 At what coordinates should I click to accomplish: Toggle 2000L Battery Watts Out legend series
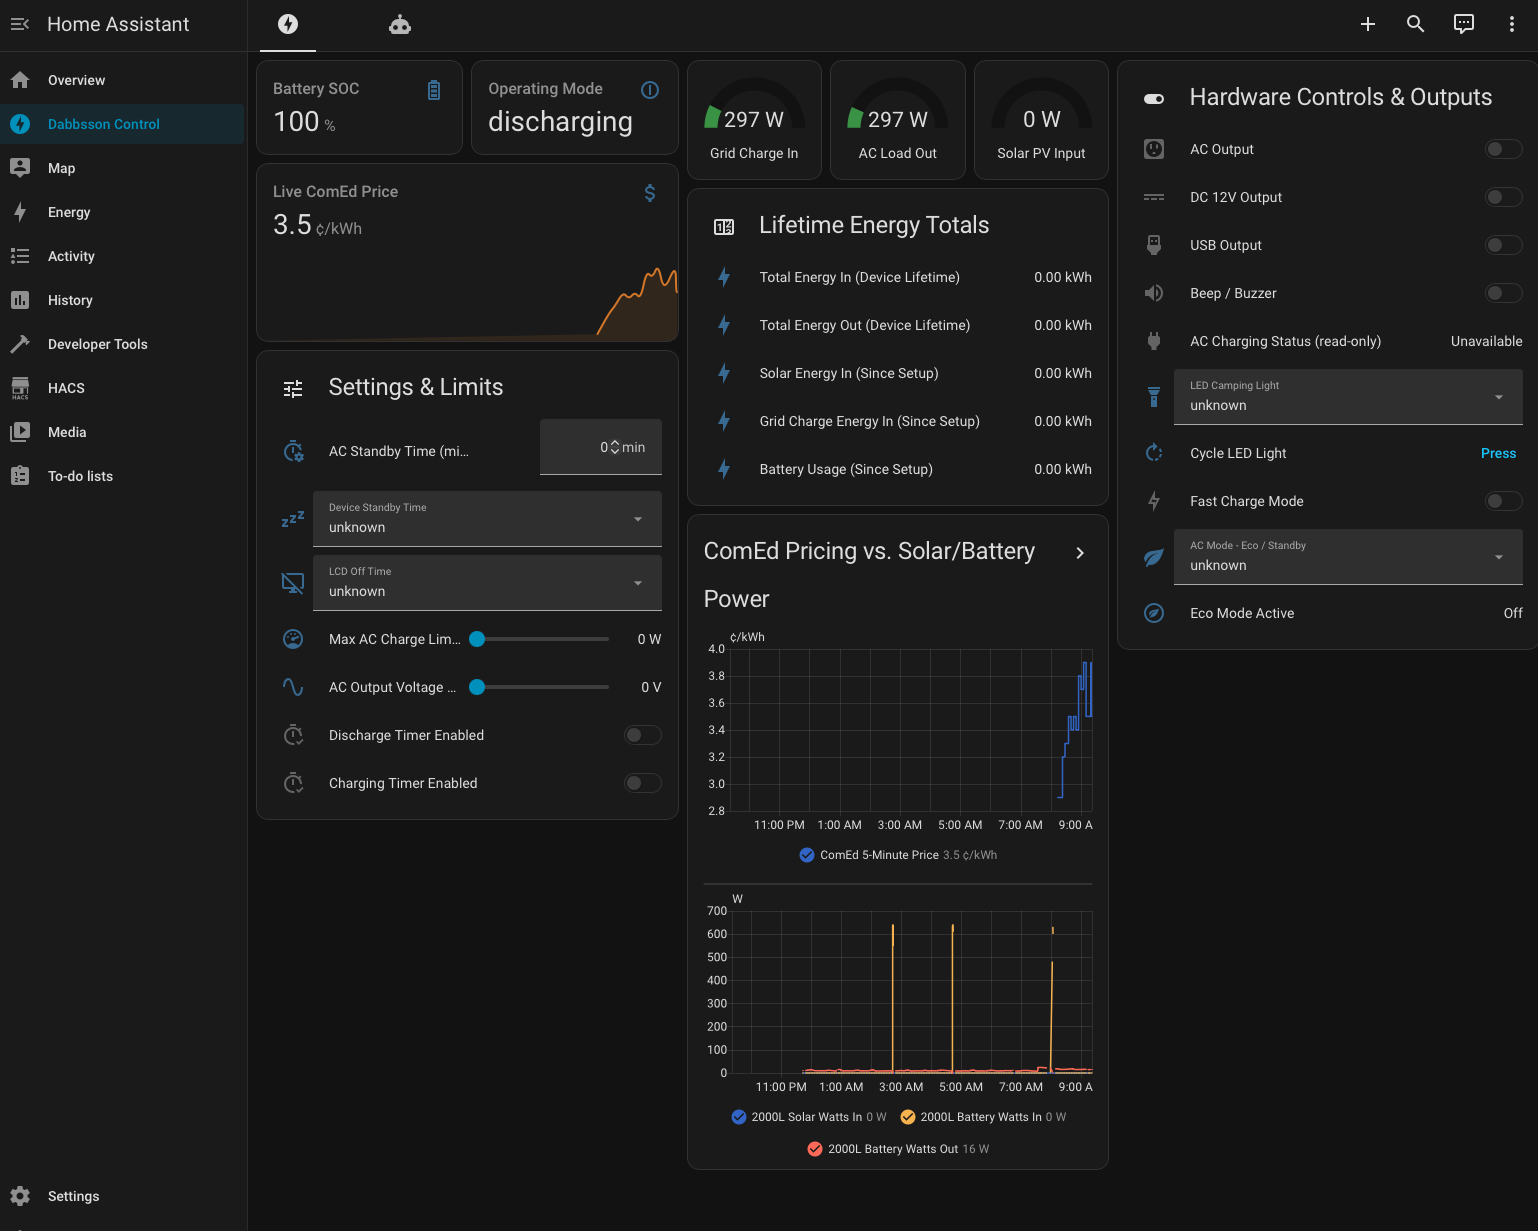(x=898, y=1149)
